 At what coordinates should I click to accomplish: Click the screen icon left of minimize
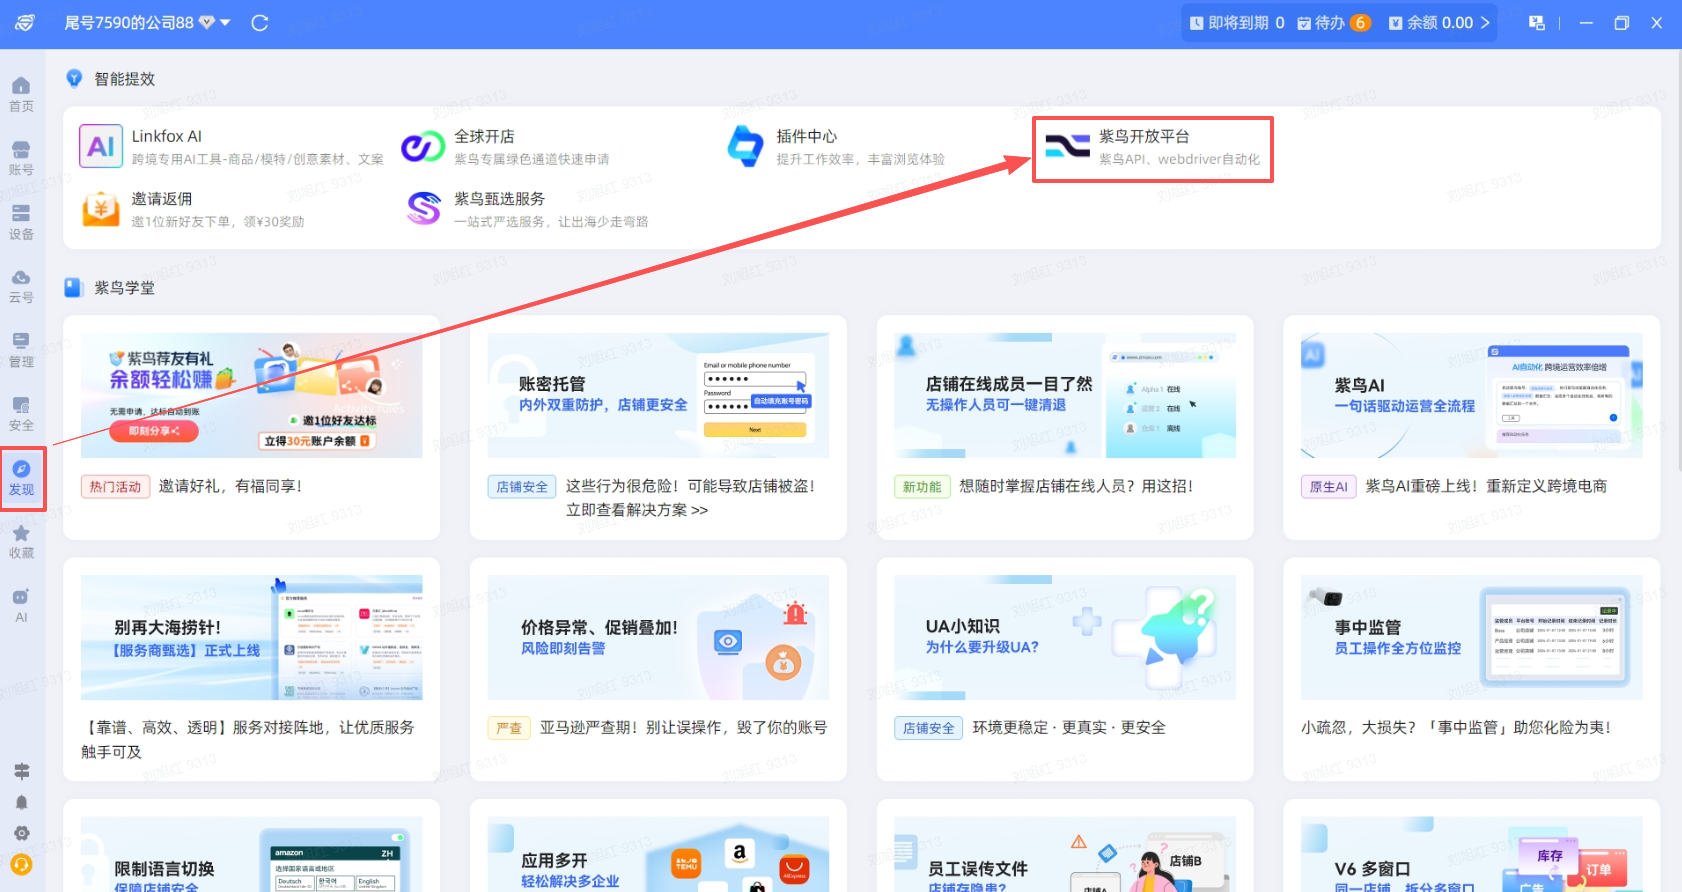click(1537, 23)
